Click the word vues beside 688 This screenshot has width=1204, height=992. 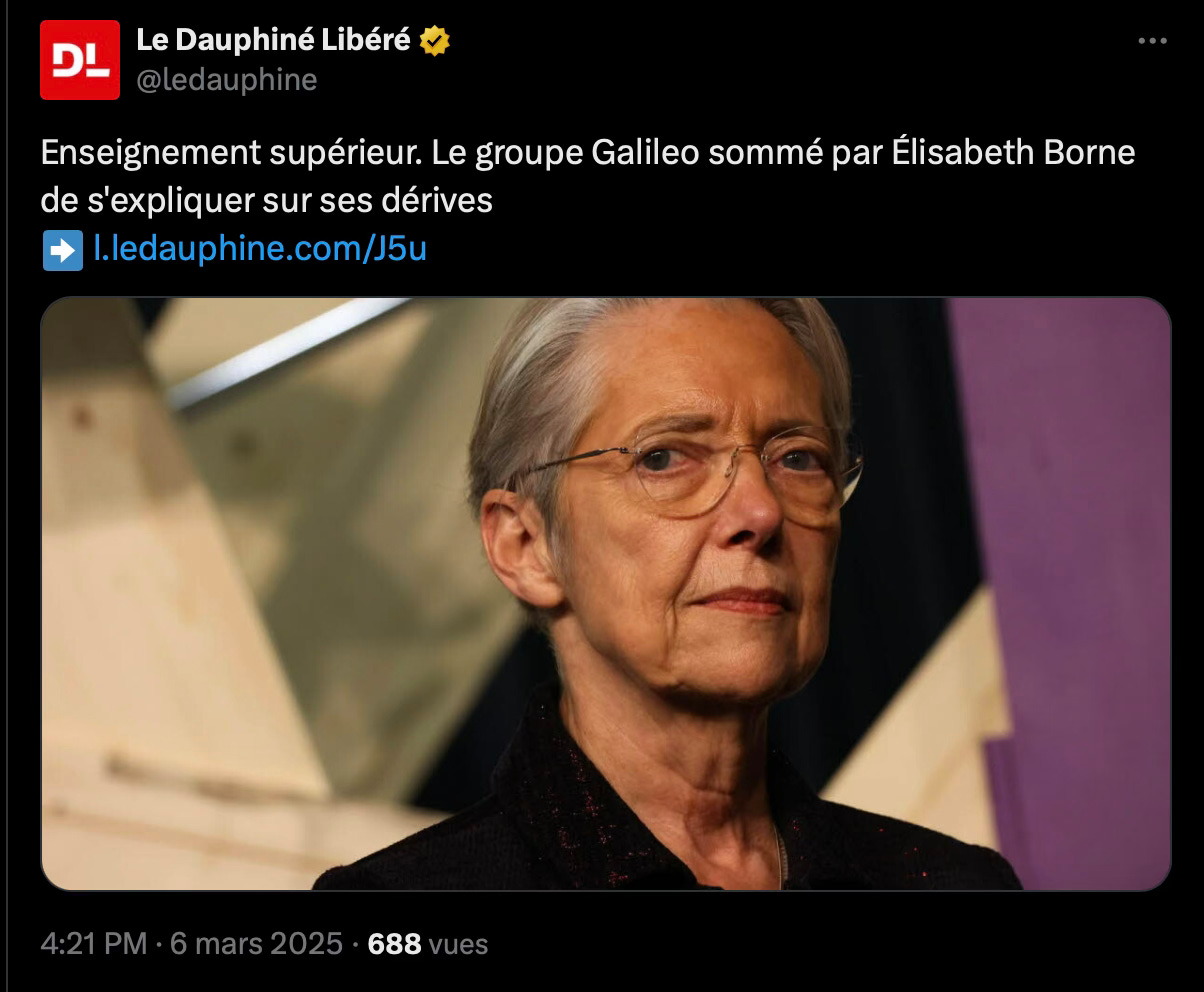click(458, 943)
